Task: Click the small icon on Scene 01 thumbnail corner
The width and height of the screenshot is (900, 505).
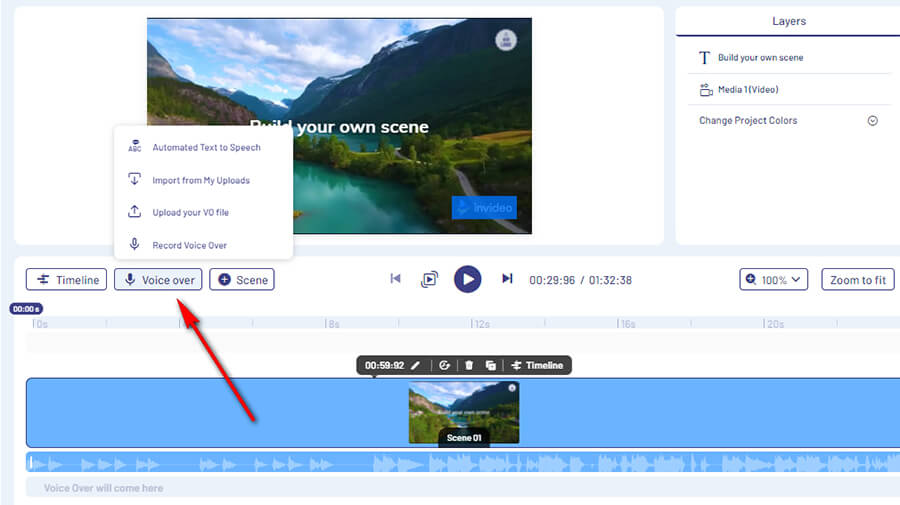Action: pos(512,388)
